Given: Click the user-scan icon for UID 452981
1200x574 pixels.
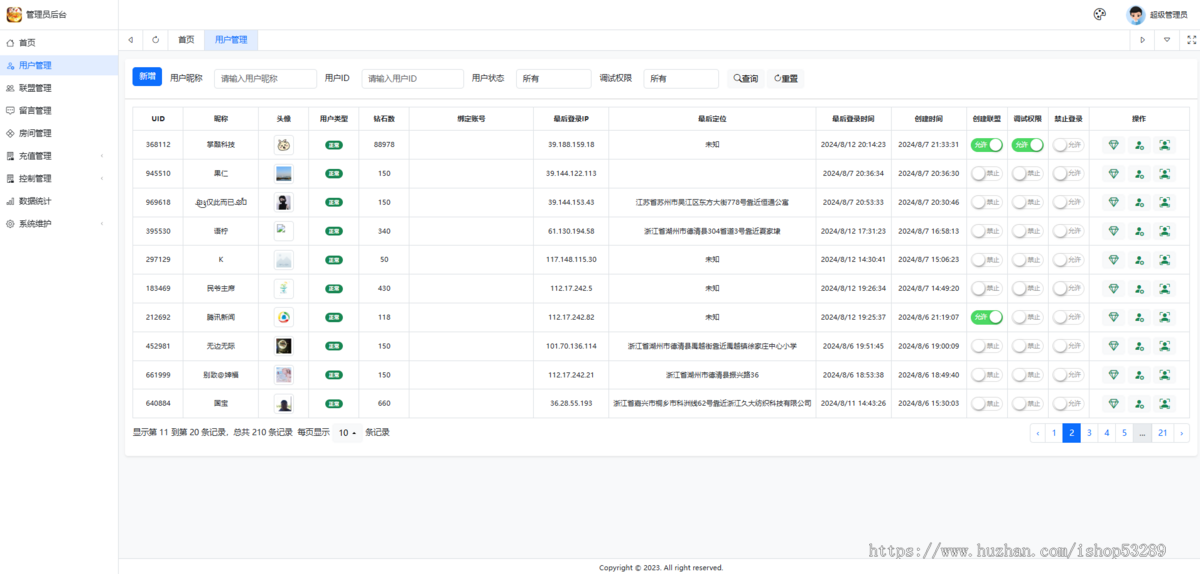Looking at the screenshot, I should pos(1165,346).
